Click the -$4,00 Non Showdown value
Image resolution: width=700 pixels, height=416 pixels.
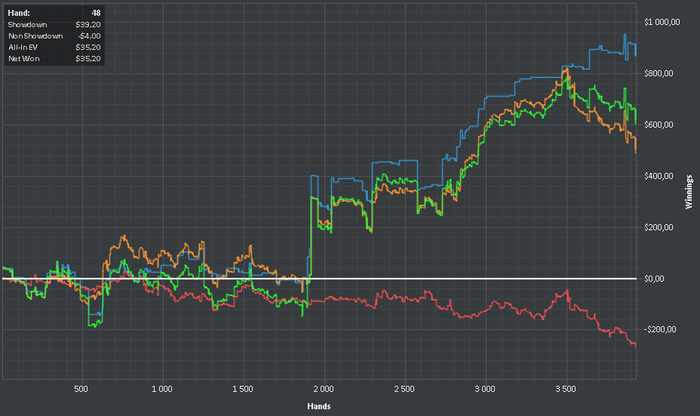[89, 36]
